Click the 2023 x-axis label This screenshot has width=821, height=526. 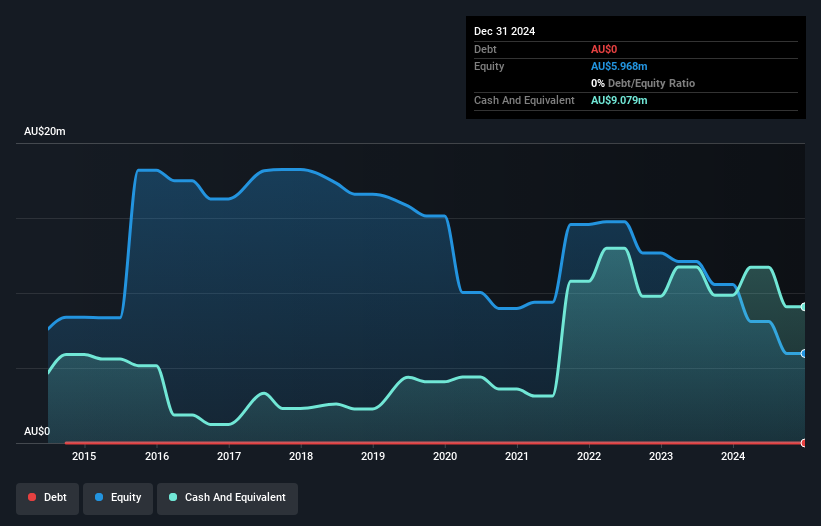coord(661,456)
